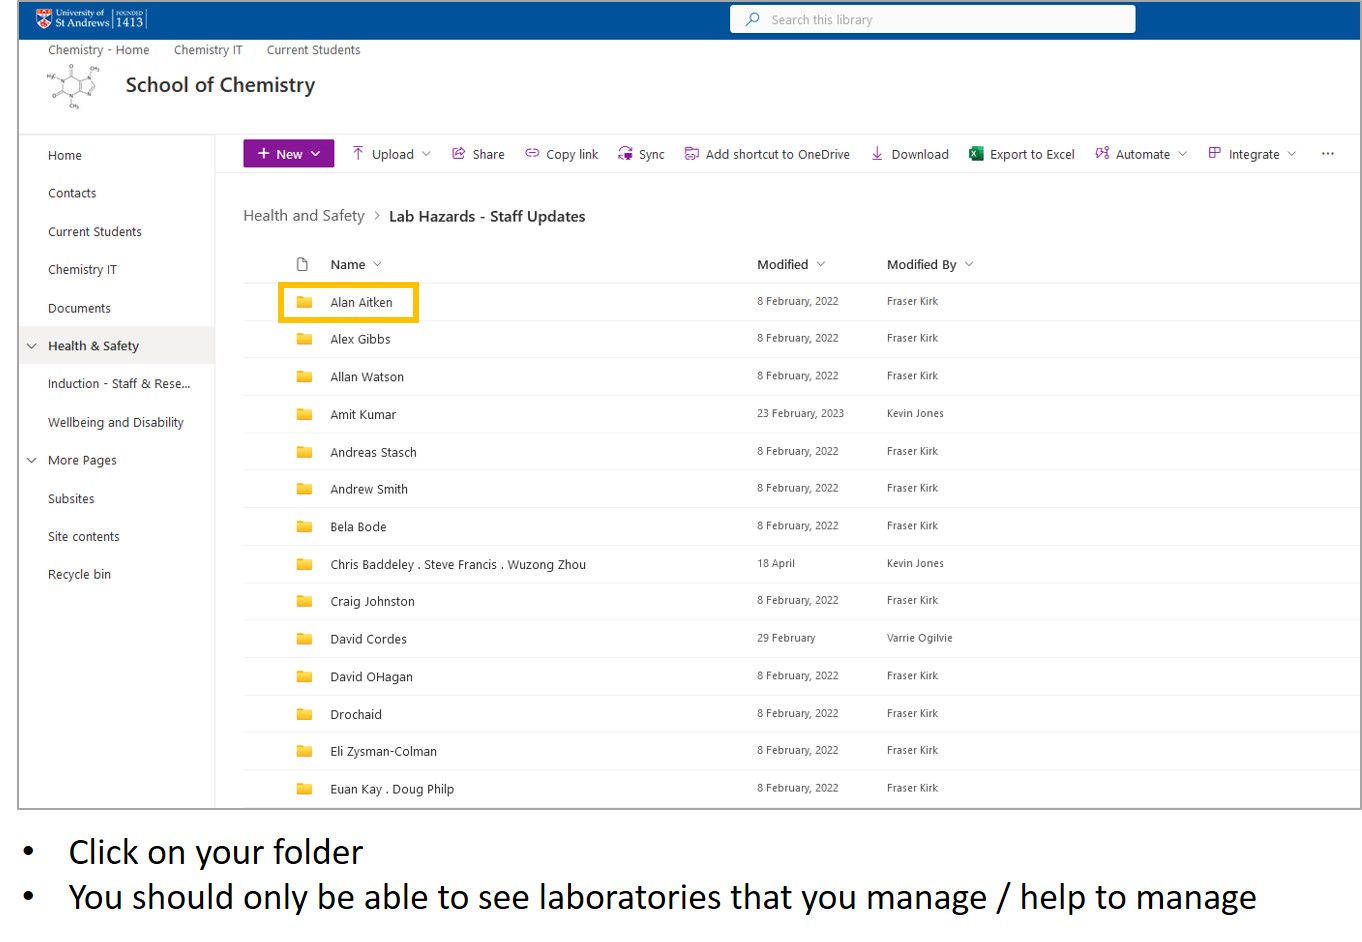Click the ellipsis for more toolbar options
This screenshot has width=1362, height=942.
tap(1328, 153)
